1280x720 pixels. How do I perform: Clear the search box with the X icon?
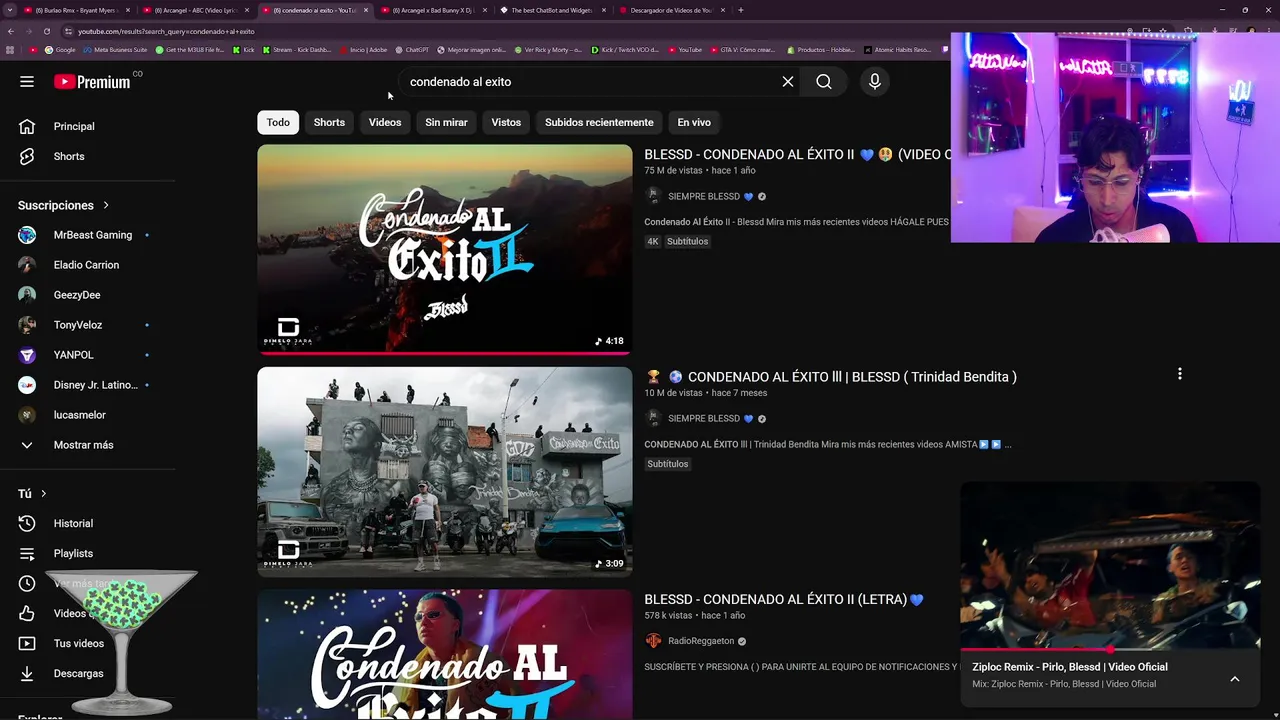click(x=788, y=82)
